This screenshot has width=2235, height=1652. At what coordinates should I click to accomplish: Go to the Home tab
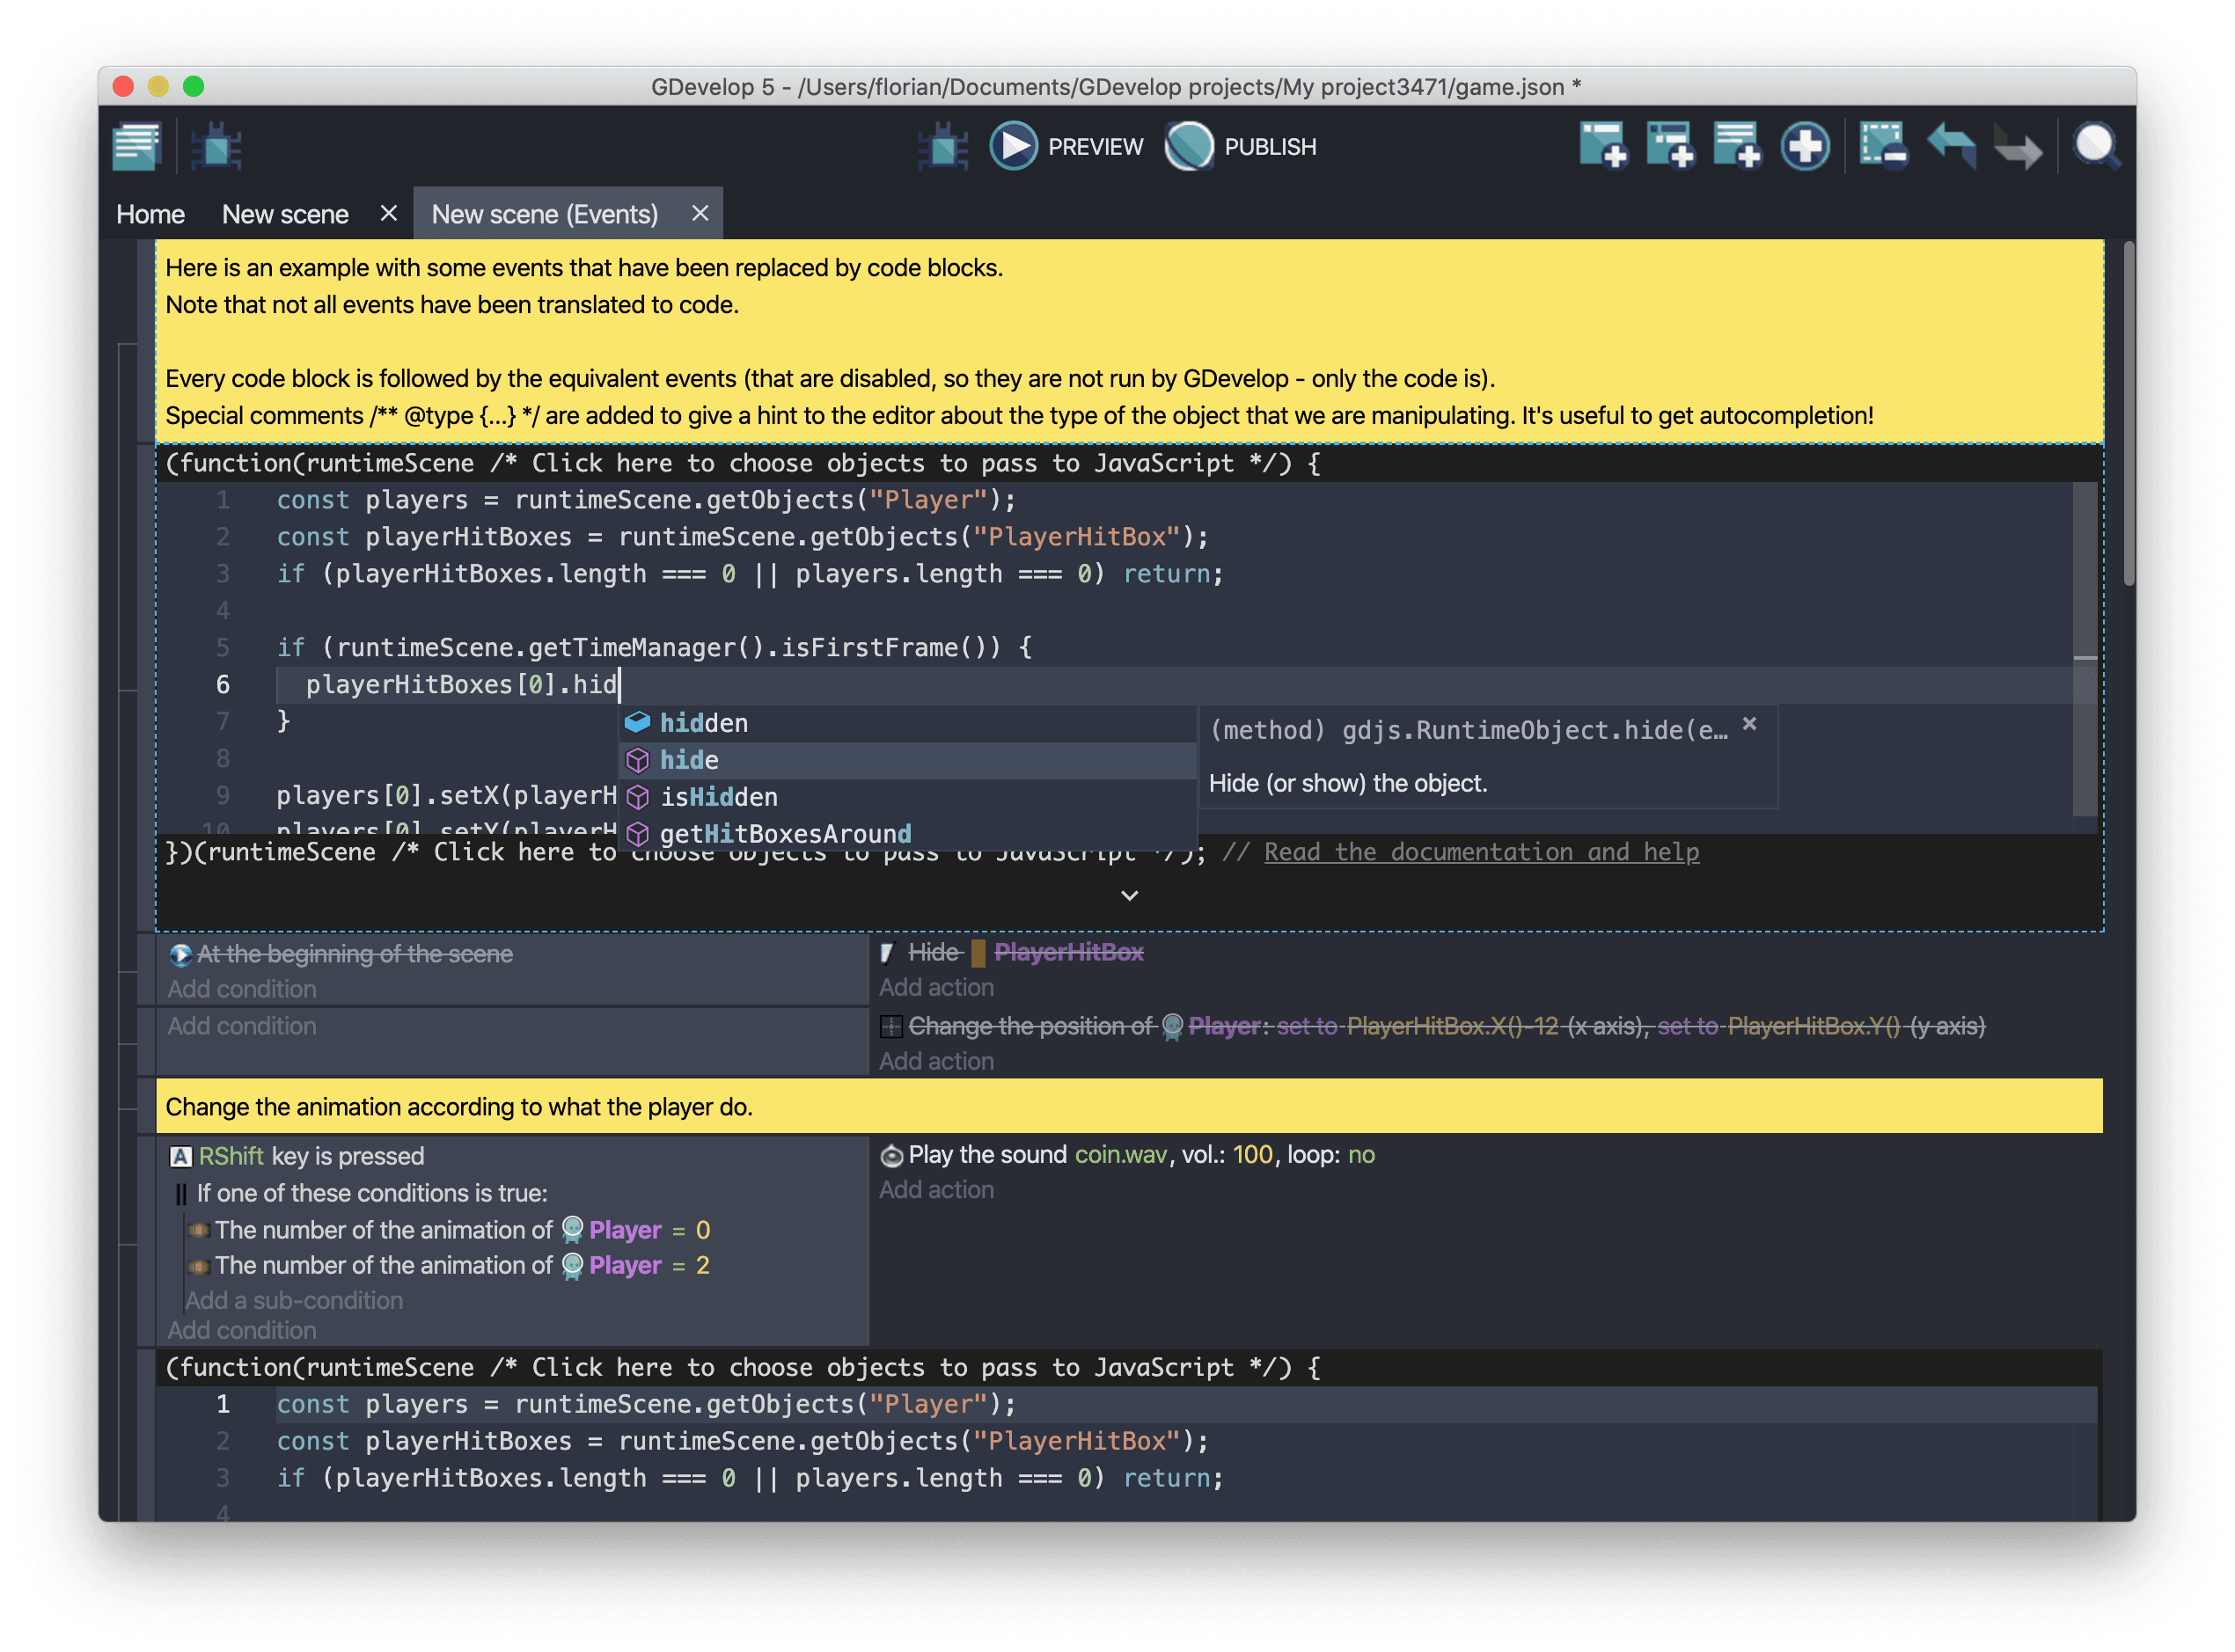tap(150, 213)
